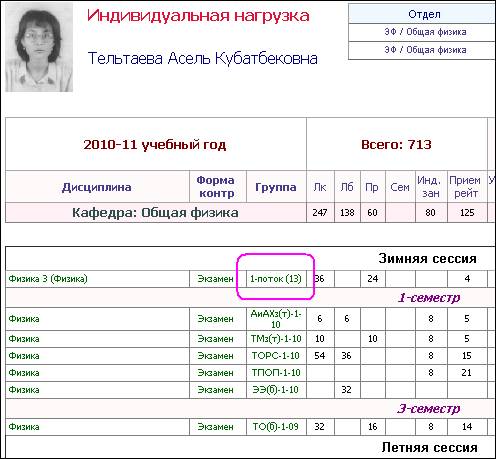Select group ТМз(т)-1-10
The width and height of the screenshot is (496, 459).
pyautogui.click(x=276, y=339)
